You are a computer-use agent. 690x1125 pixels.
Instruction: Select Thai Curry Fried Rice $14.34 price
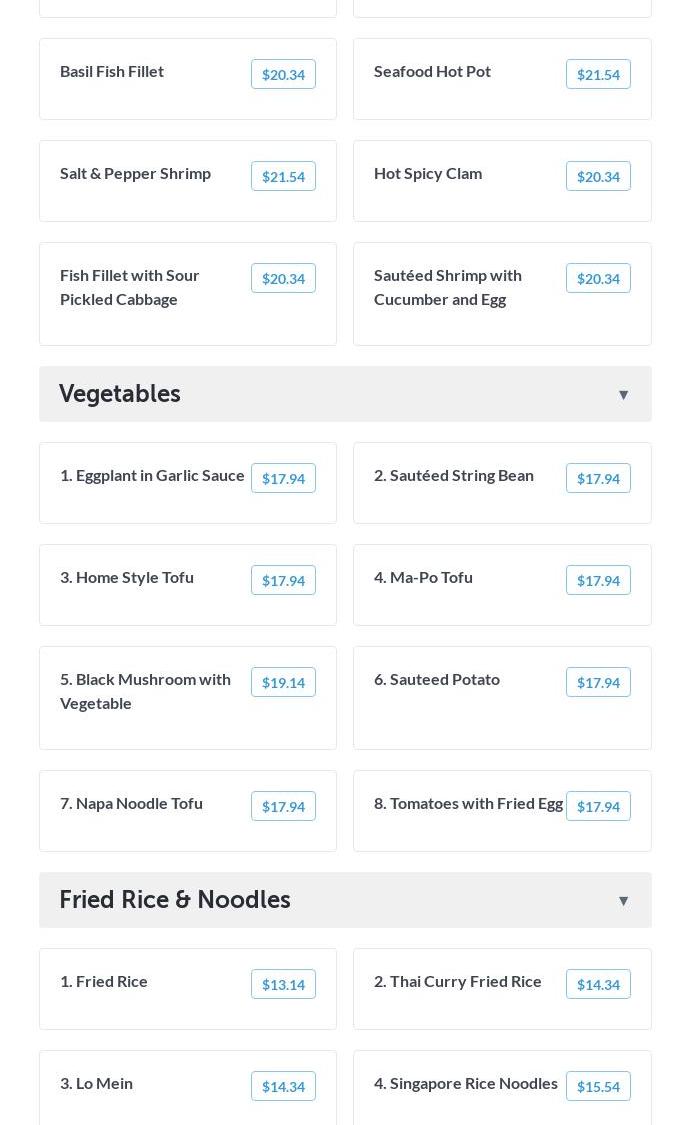coord(598,985)
